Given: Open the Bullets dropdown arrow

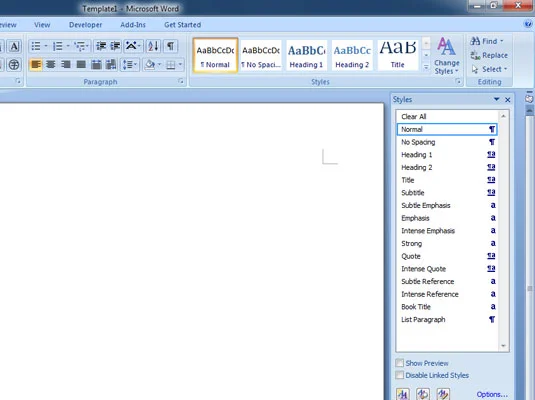Looking at the screenshot, I should (x=46, y=46).
